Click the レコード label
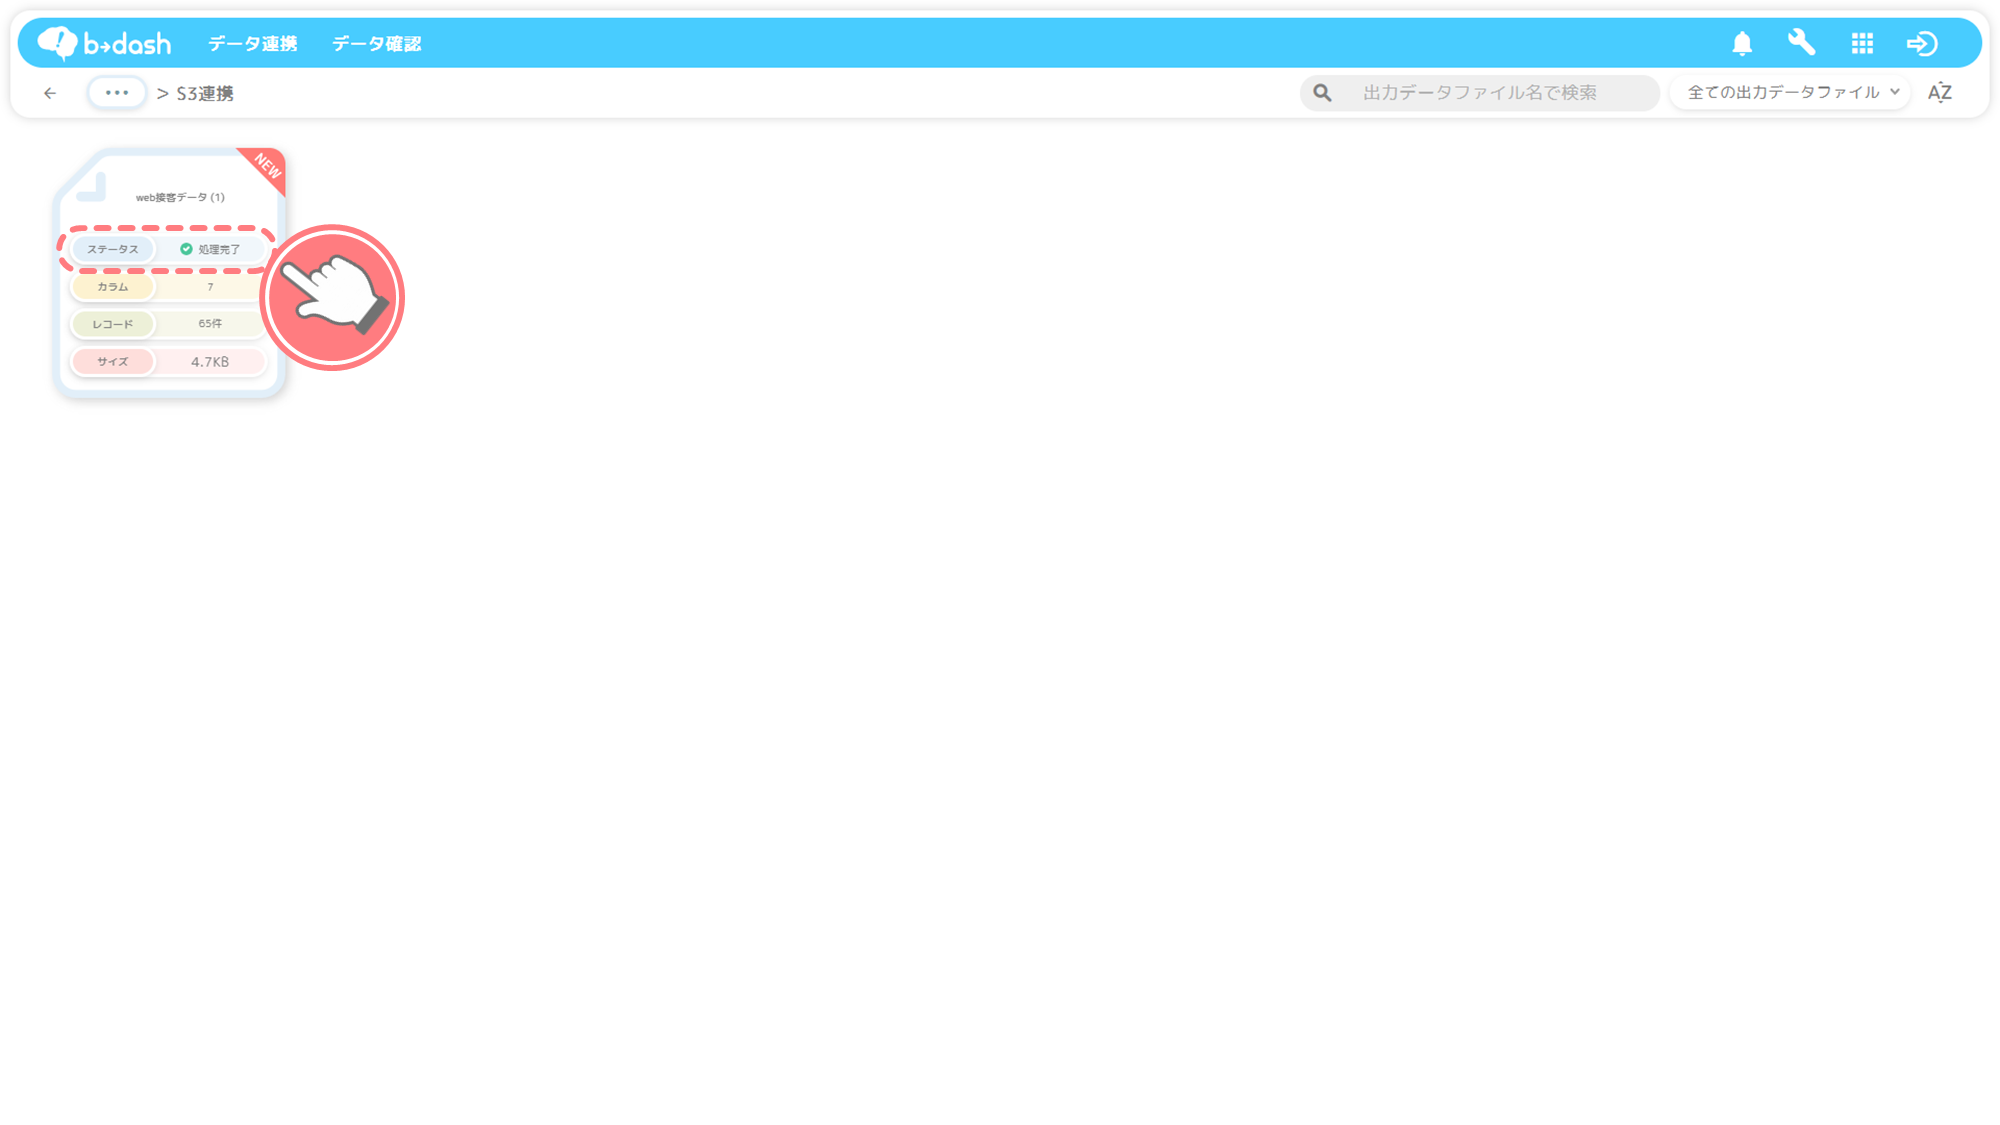Viewport: 2000px width, 1125px height. tap(113, 324)
